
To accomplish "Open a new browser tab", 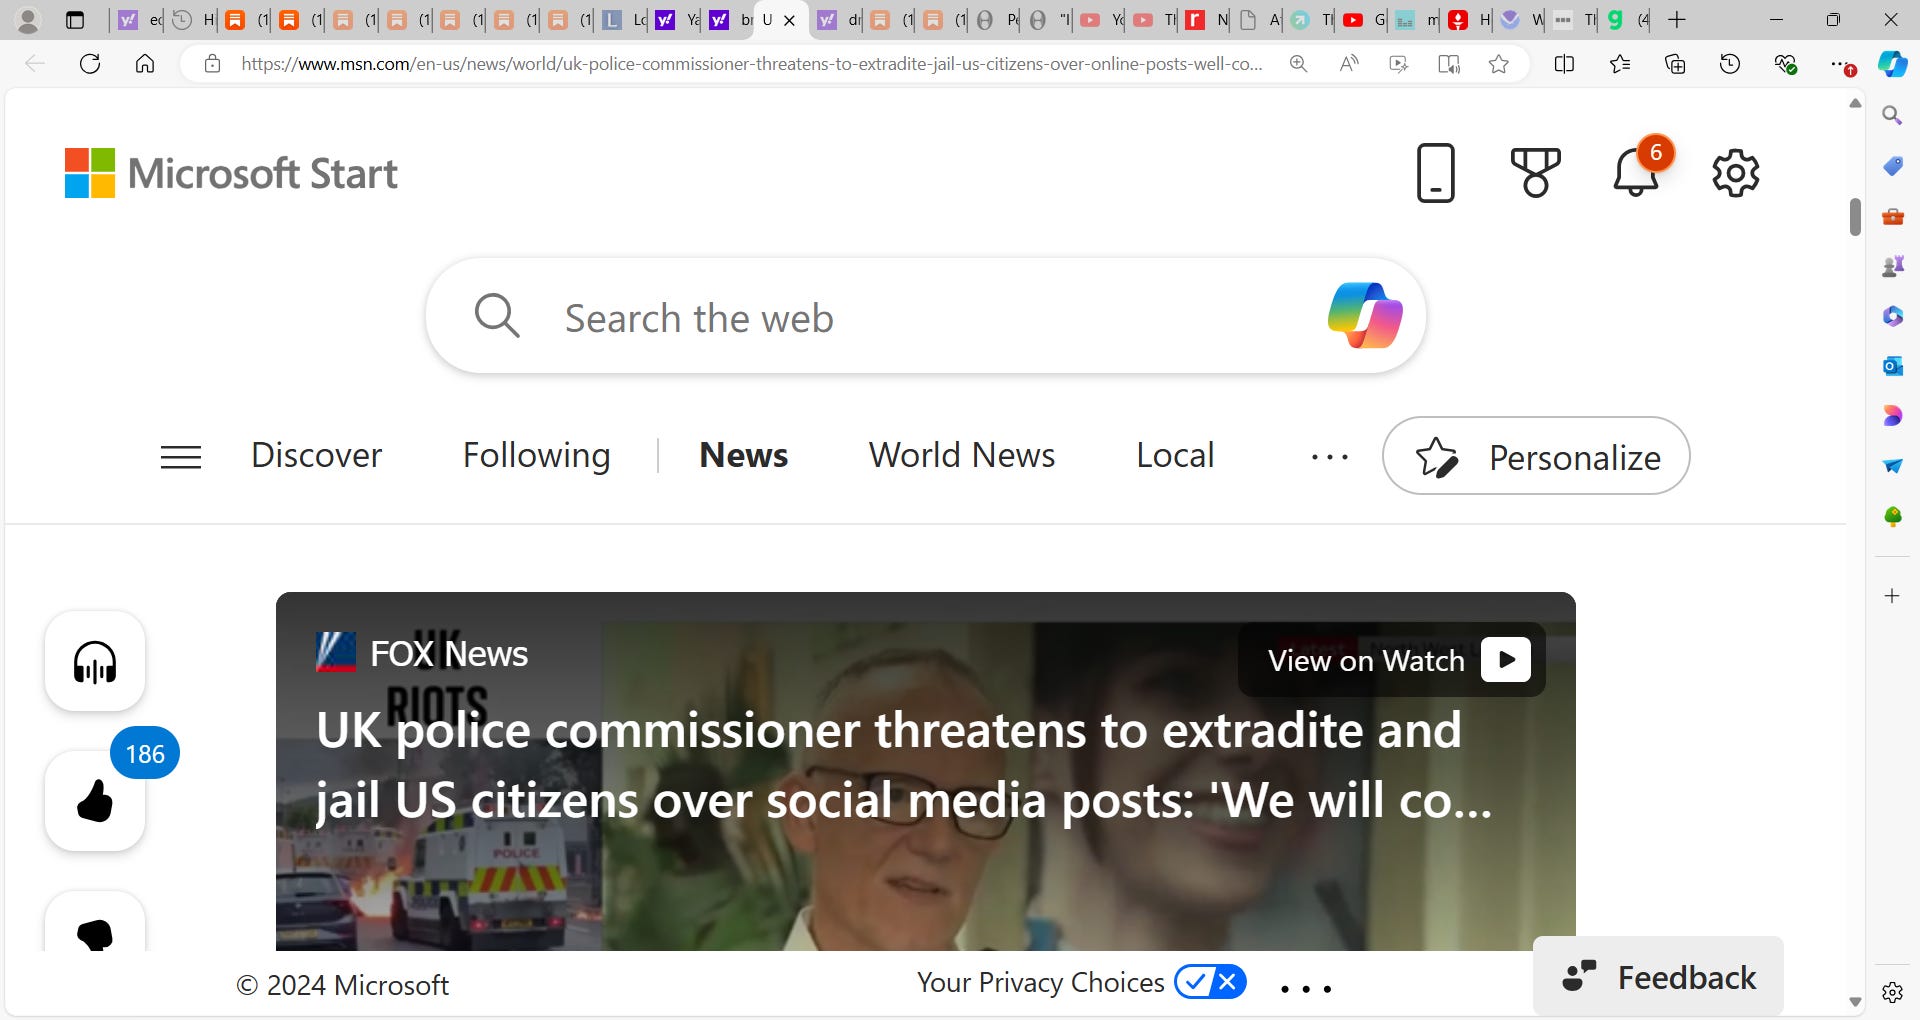I will [1678, 19].
